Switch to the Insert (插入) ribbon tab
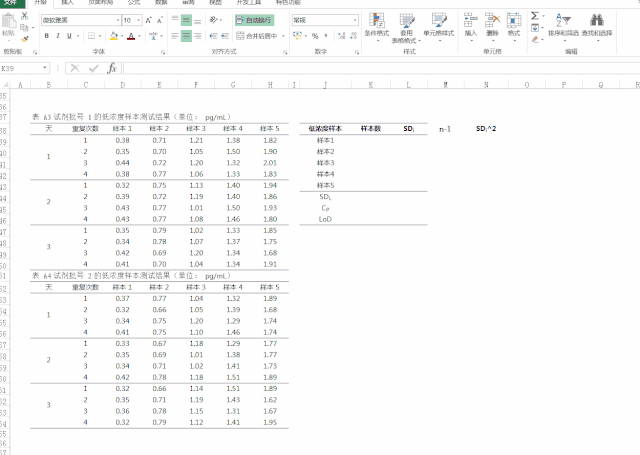 pyautogui.click(x=67, y=3)
